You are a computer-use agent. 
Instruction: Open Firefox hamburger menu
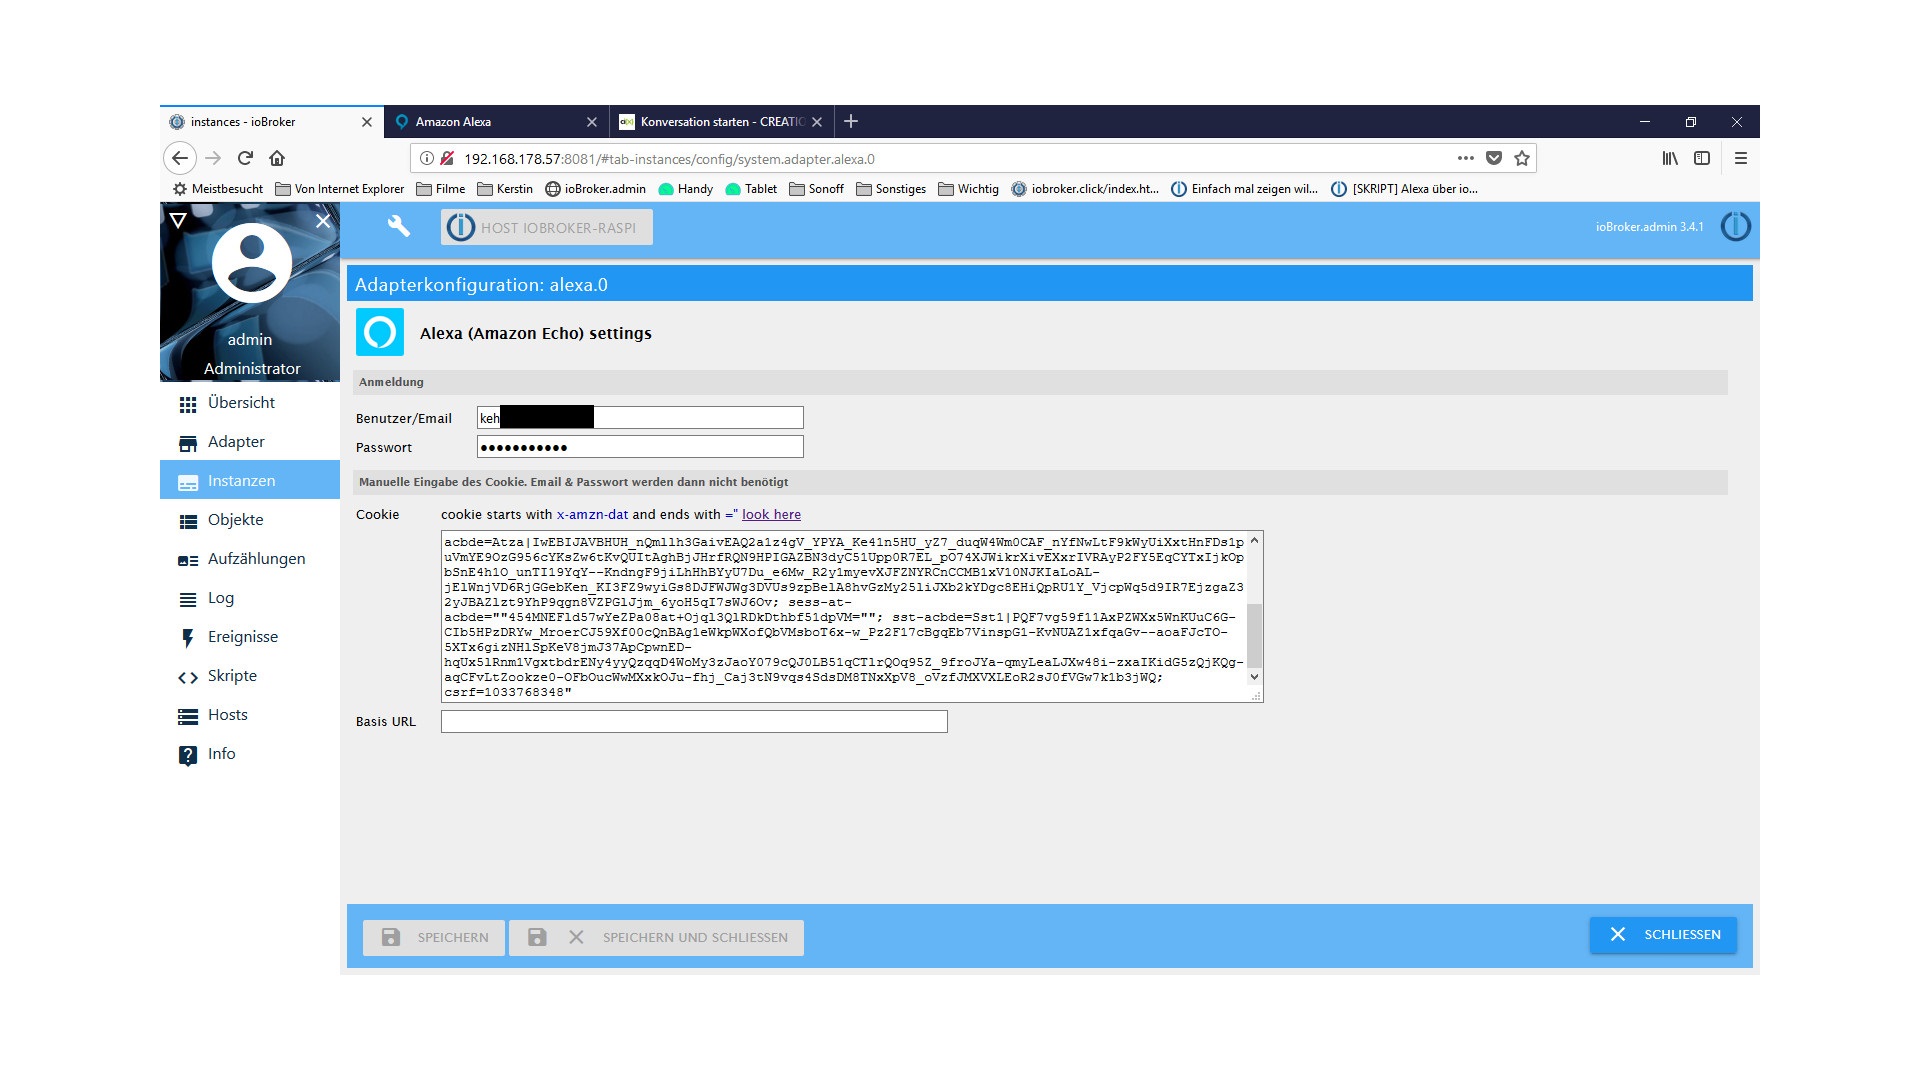coord(1741,158)
